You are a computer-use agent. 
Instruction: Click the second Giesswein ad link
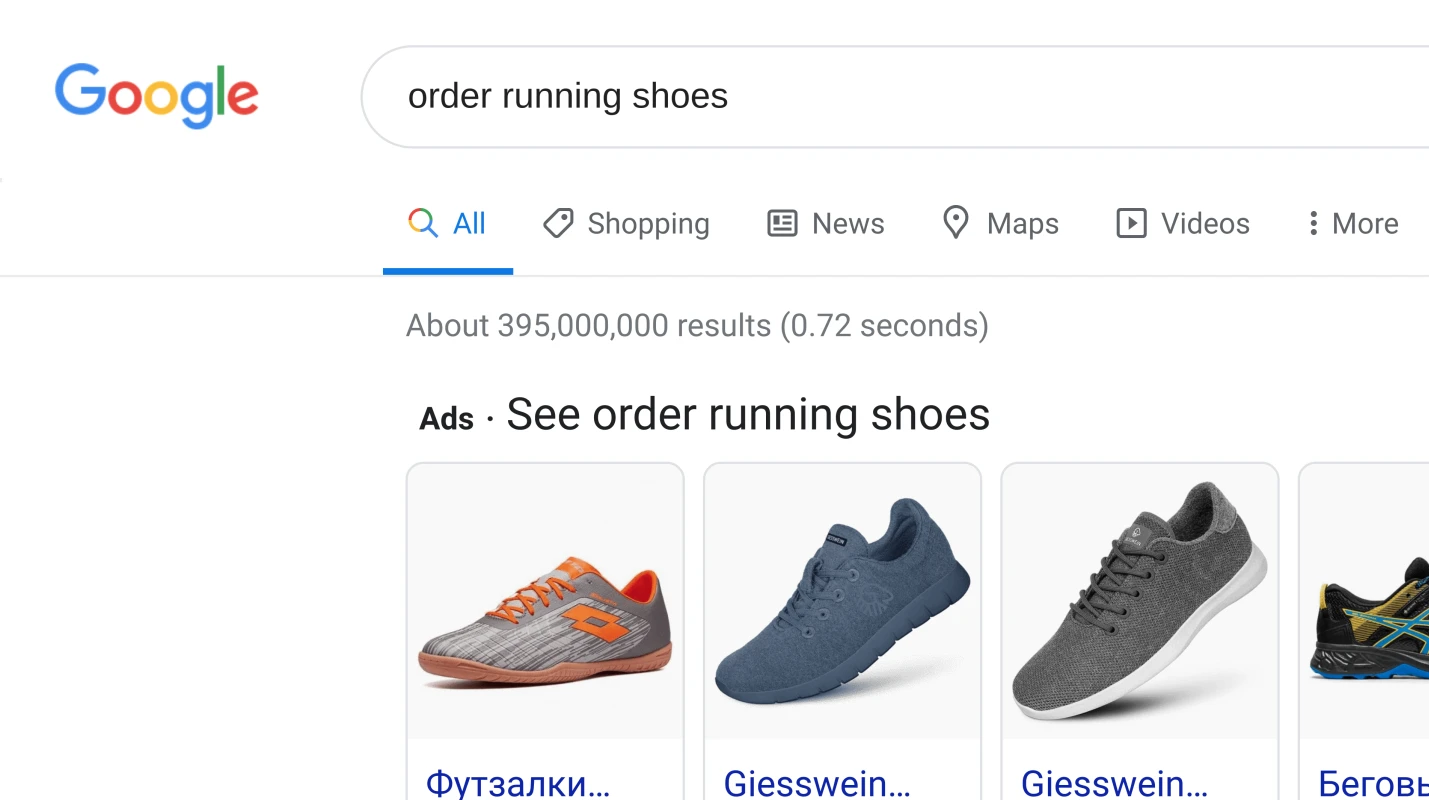pyautogui.click(x=1113, y=783)
